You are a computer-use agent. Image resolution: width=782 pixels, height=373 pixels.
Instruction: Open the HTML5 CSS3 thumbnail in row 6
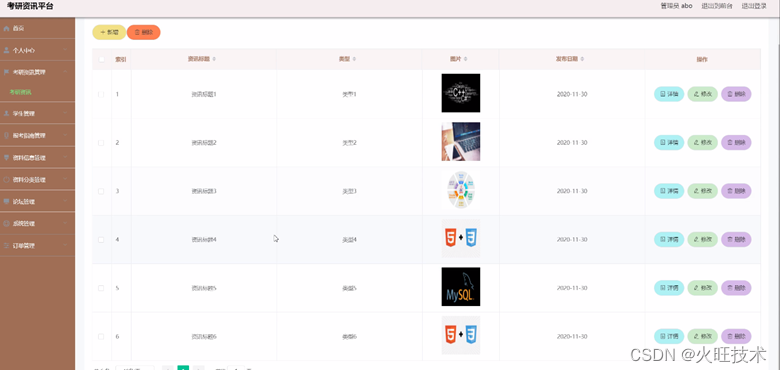(461, 335)
